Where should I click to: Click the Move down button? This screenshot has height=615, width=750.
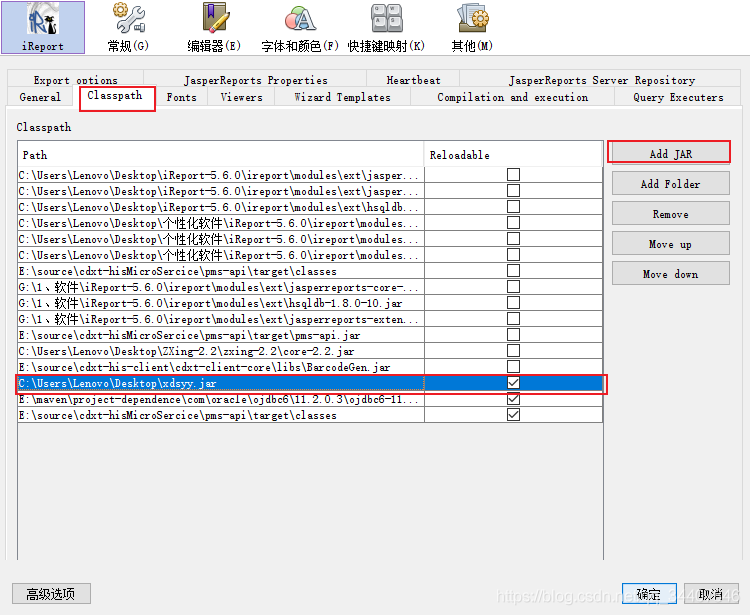coord(671,274)
